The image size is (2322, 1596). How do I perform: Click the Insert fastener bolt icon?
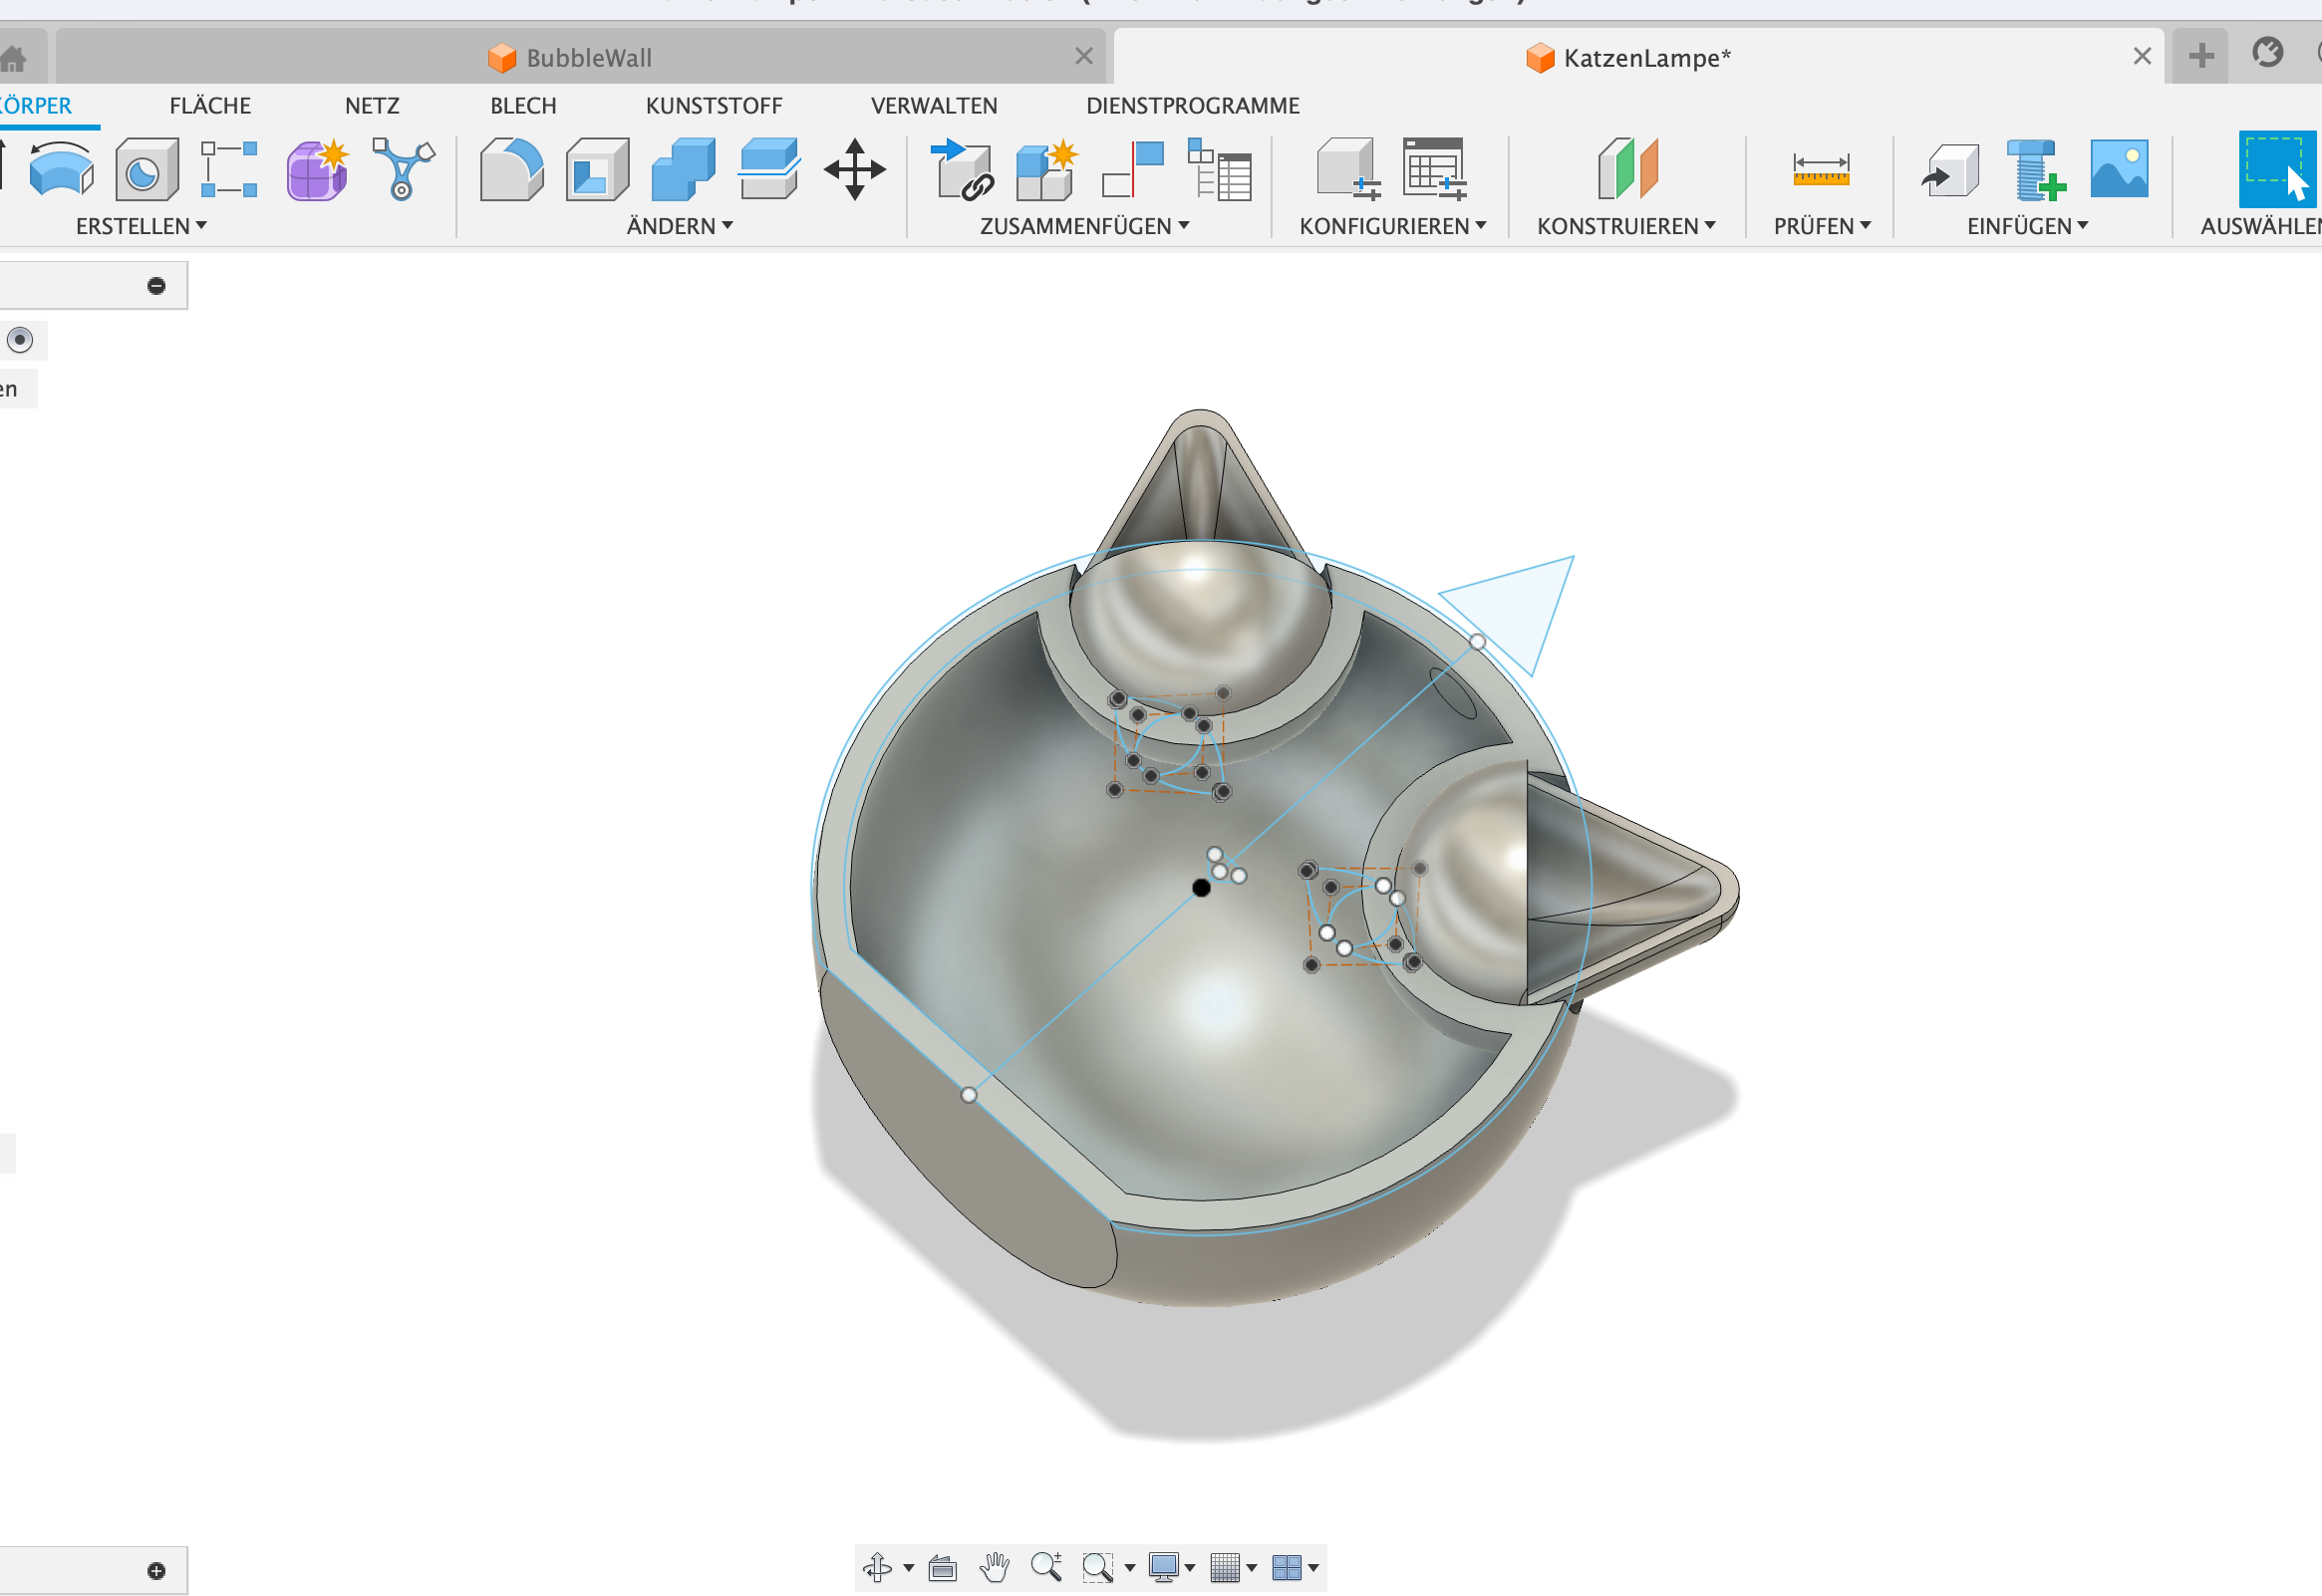point(2035,170)
